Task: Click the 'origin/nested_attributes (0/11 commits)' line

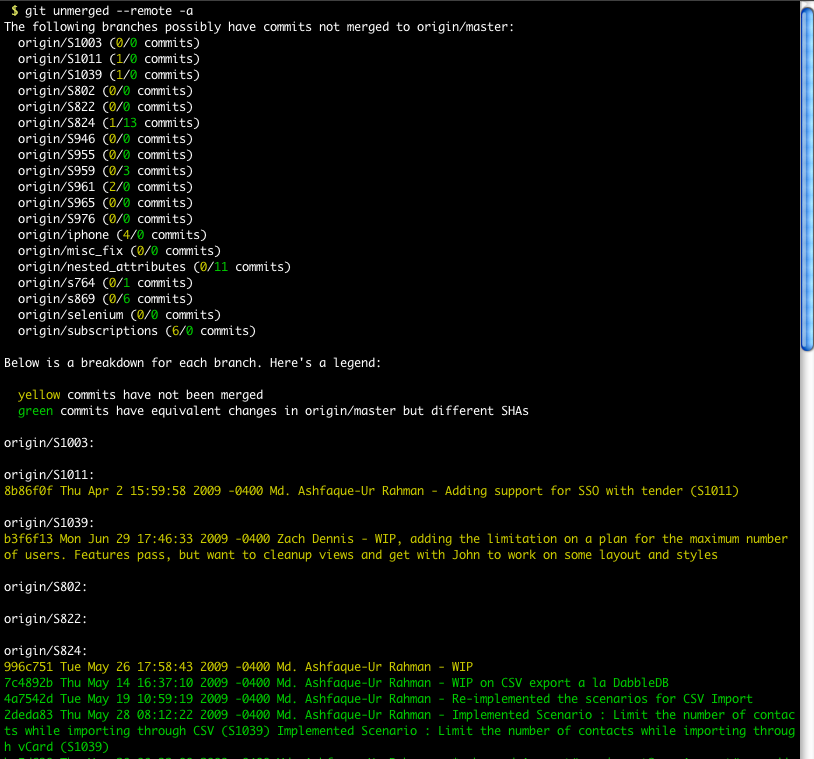Action: coord(154,267)
